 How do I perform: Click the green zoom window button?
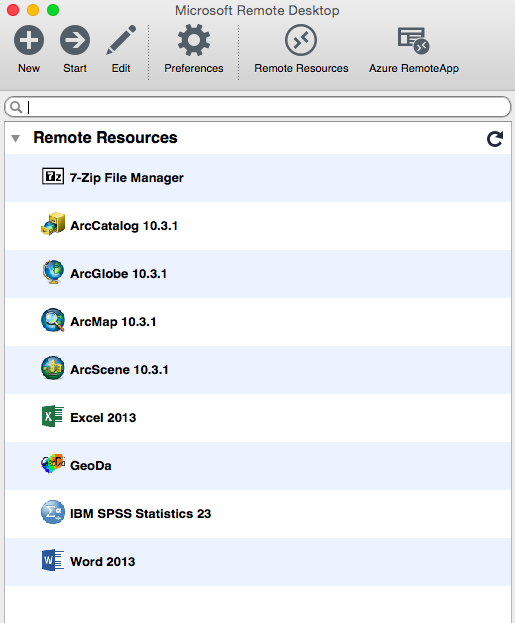coord(53,10)
